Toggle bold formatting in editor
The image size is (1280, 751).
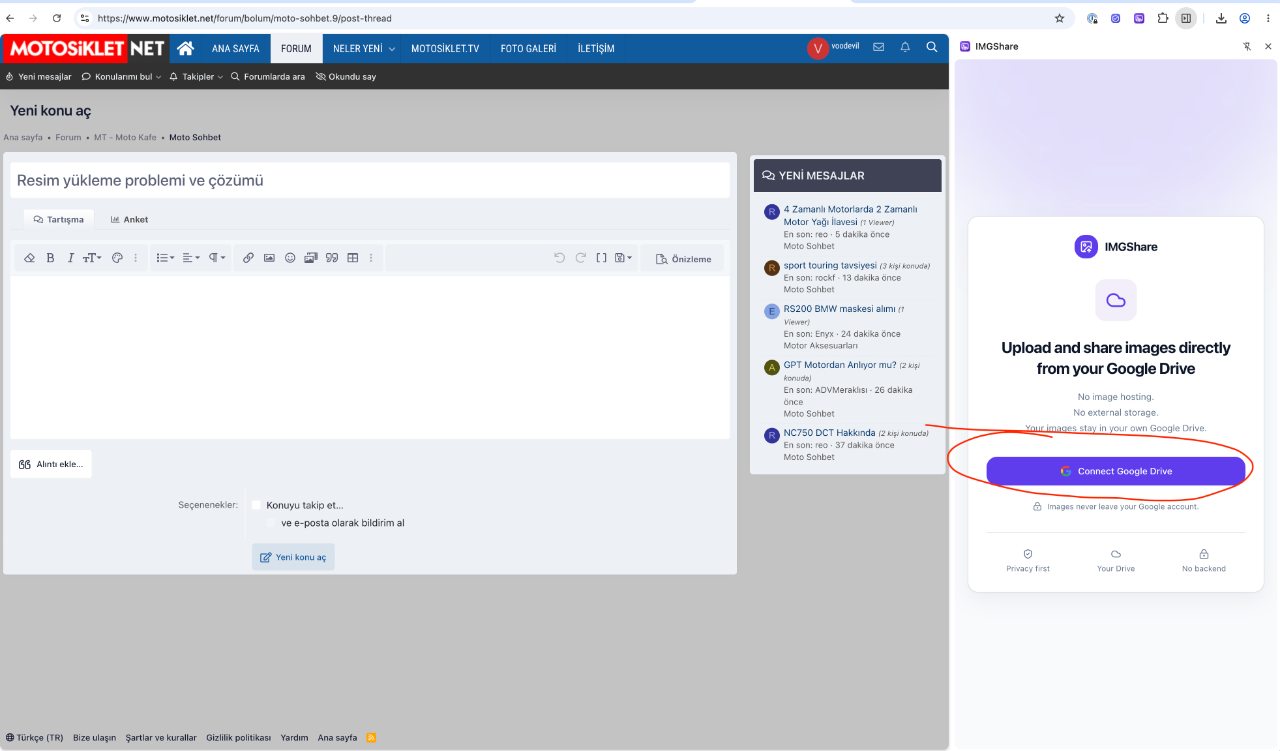(50, 258)
